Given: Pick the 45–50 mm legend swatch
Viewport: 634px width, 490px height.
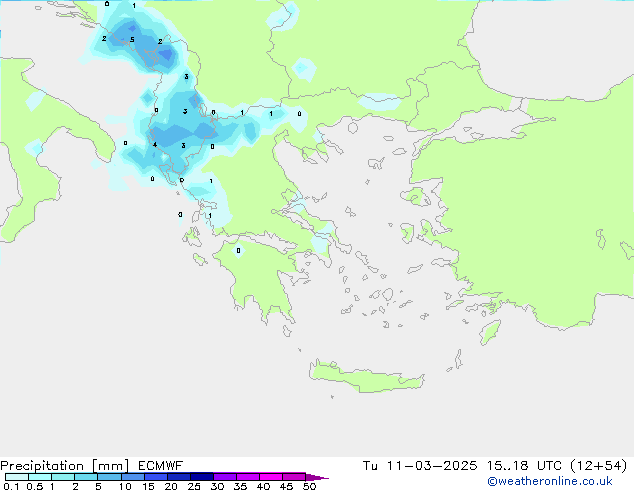Looking at the screenshot, I should coord(294,477).
